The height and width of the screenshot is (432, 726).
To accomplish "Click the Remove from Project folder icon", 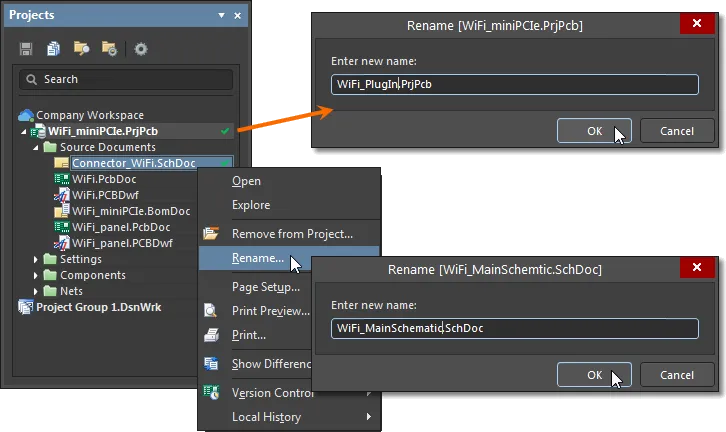I will 211,233.
